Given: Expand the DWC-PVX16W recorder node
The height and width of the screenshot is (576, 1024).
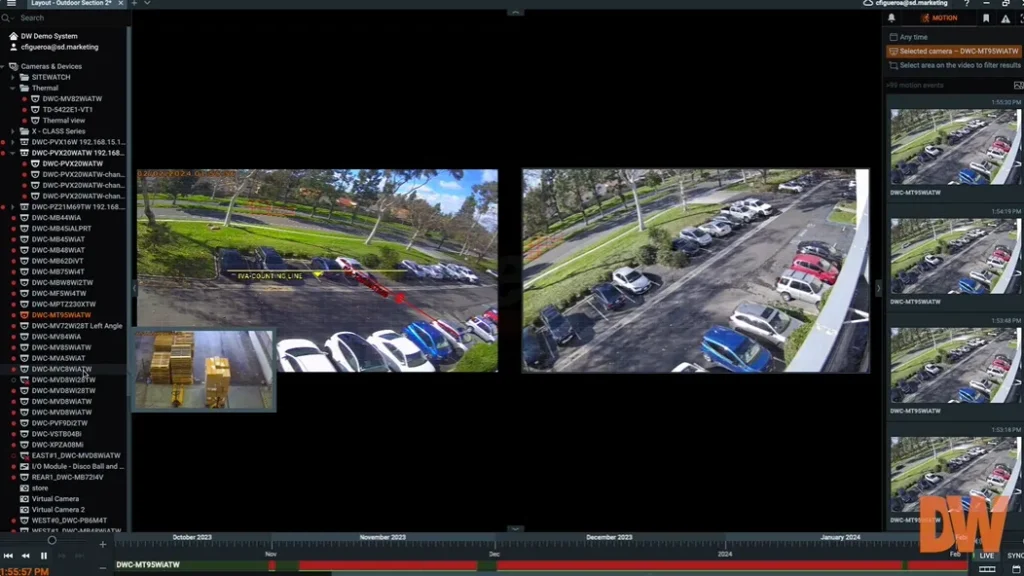Looking at the screenshot, I should pos(12,142).
